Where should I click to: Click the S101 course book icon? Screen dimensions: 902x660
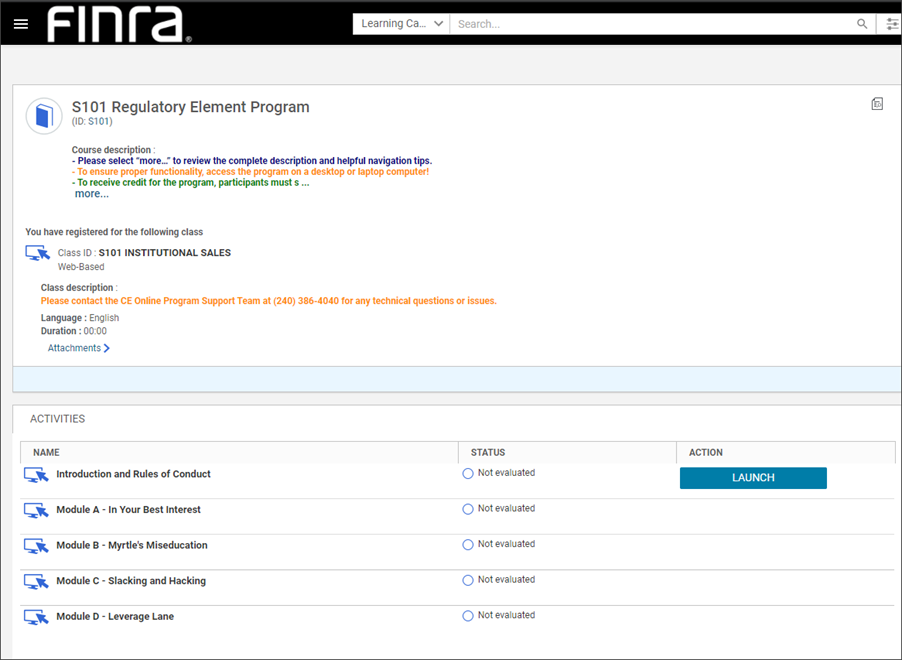tap(44, 116)
